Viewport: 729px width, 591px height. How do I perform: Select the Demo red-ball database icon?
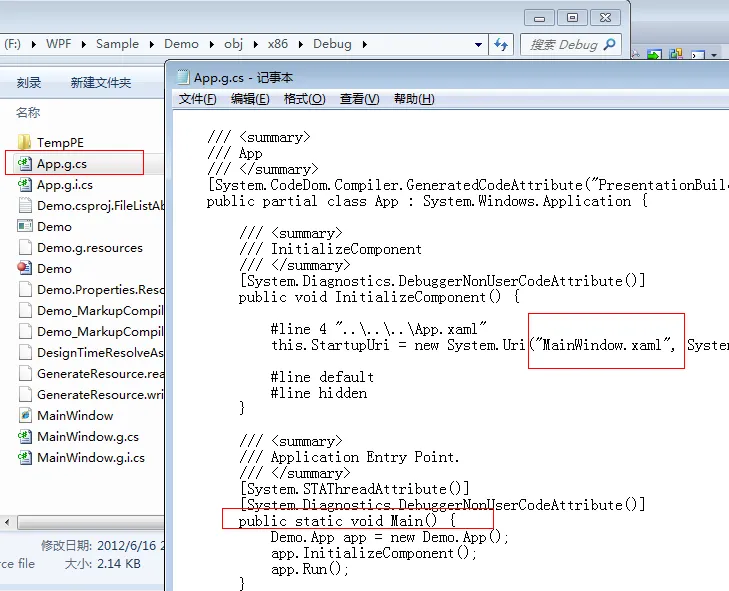[25, 268]
